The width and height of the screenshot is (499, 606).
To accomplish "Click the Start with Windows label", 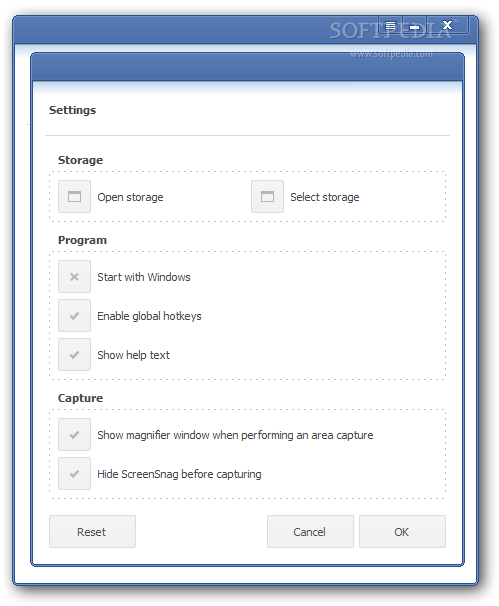I will click(x=144, y=277).
